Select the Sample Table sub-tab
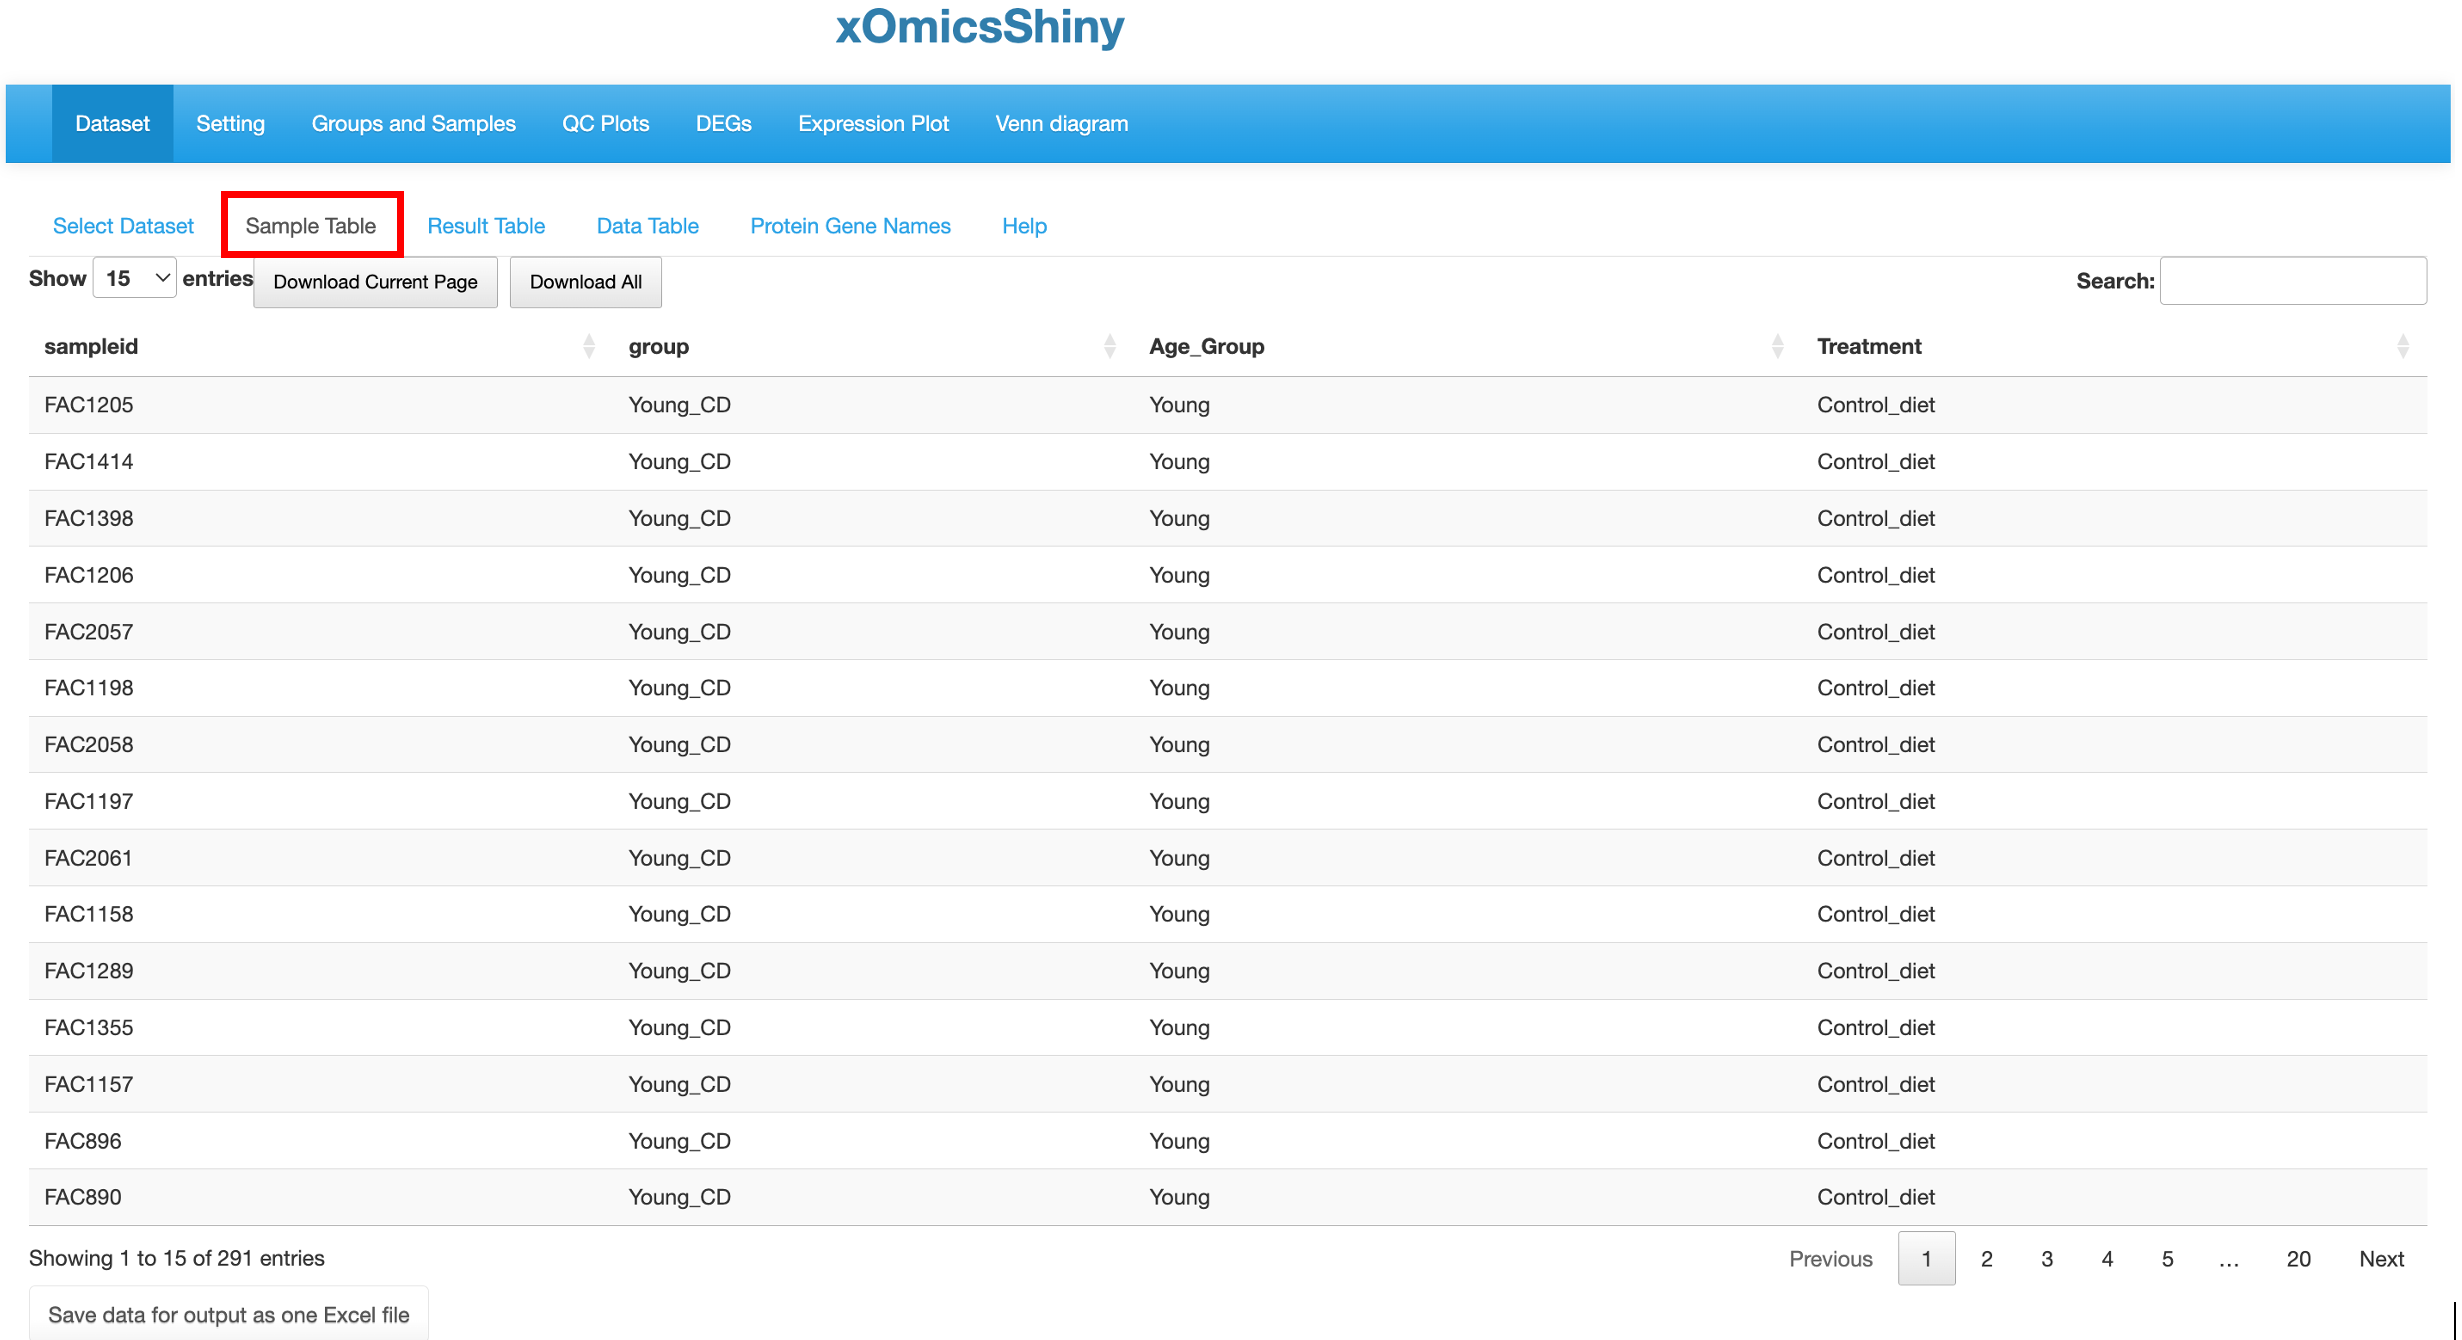Viewport: 2462px width, 1340px height. coord(311,226)
